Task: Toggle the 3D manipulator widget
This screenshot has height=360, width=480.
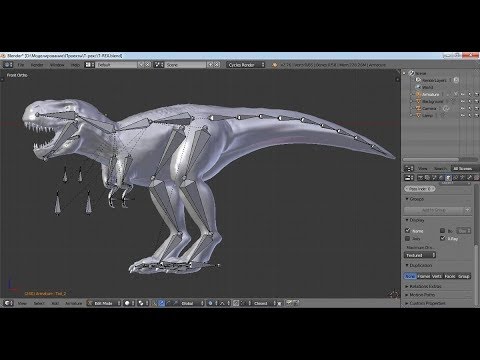Action: 154,303
